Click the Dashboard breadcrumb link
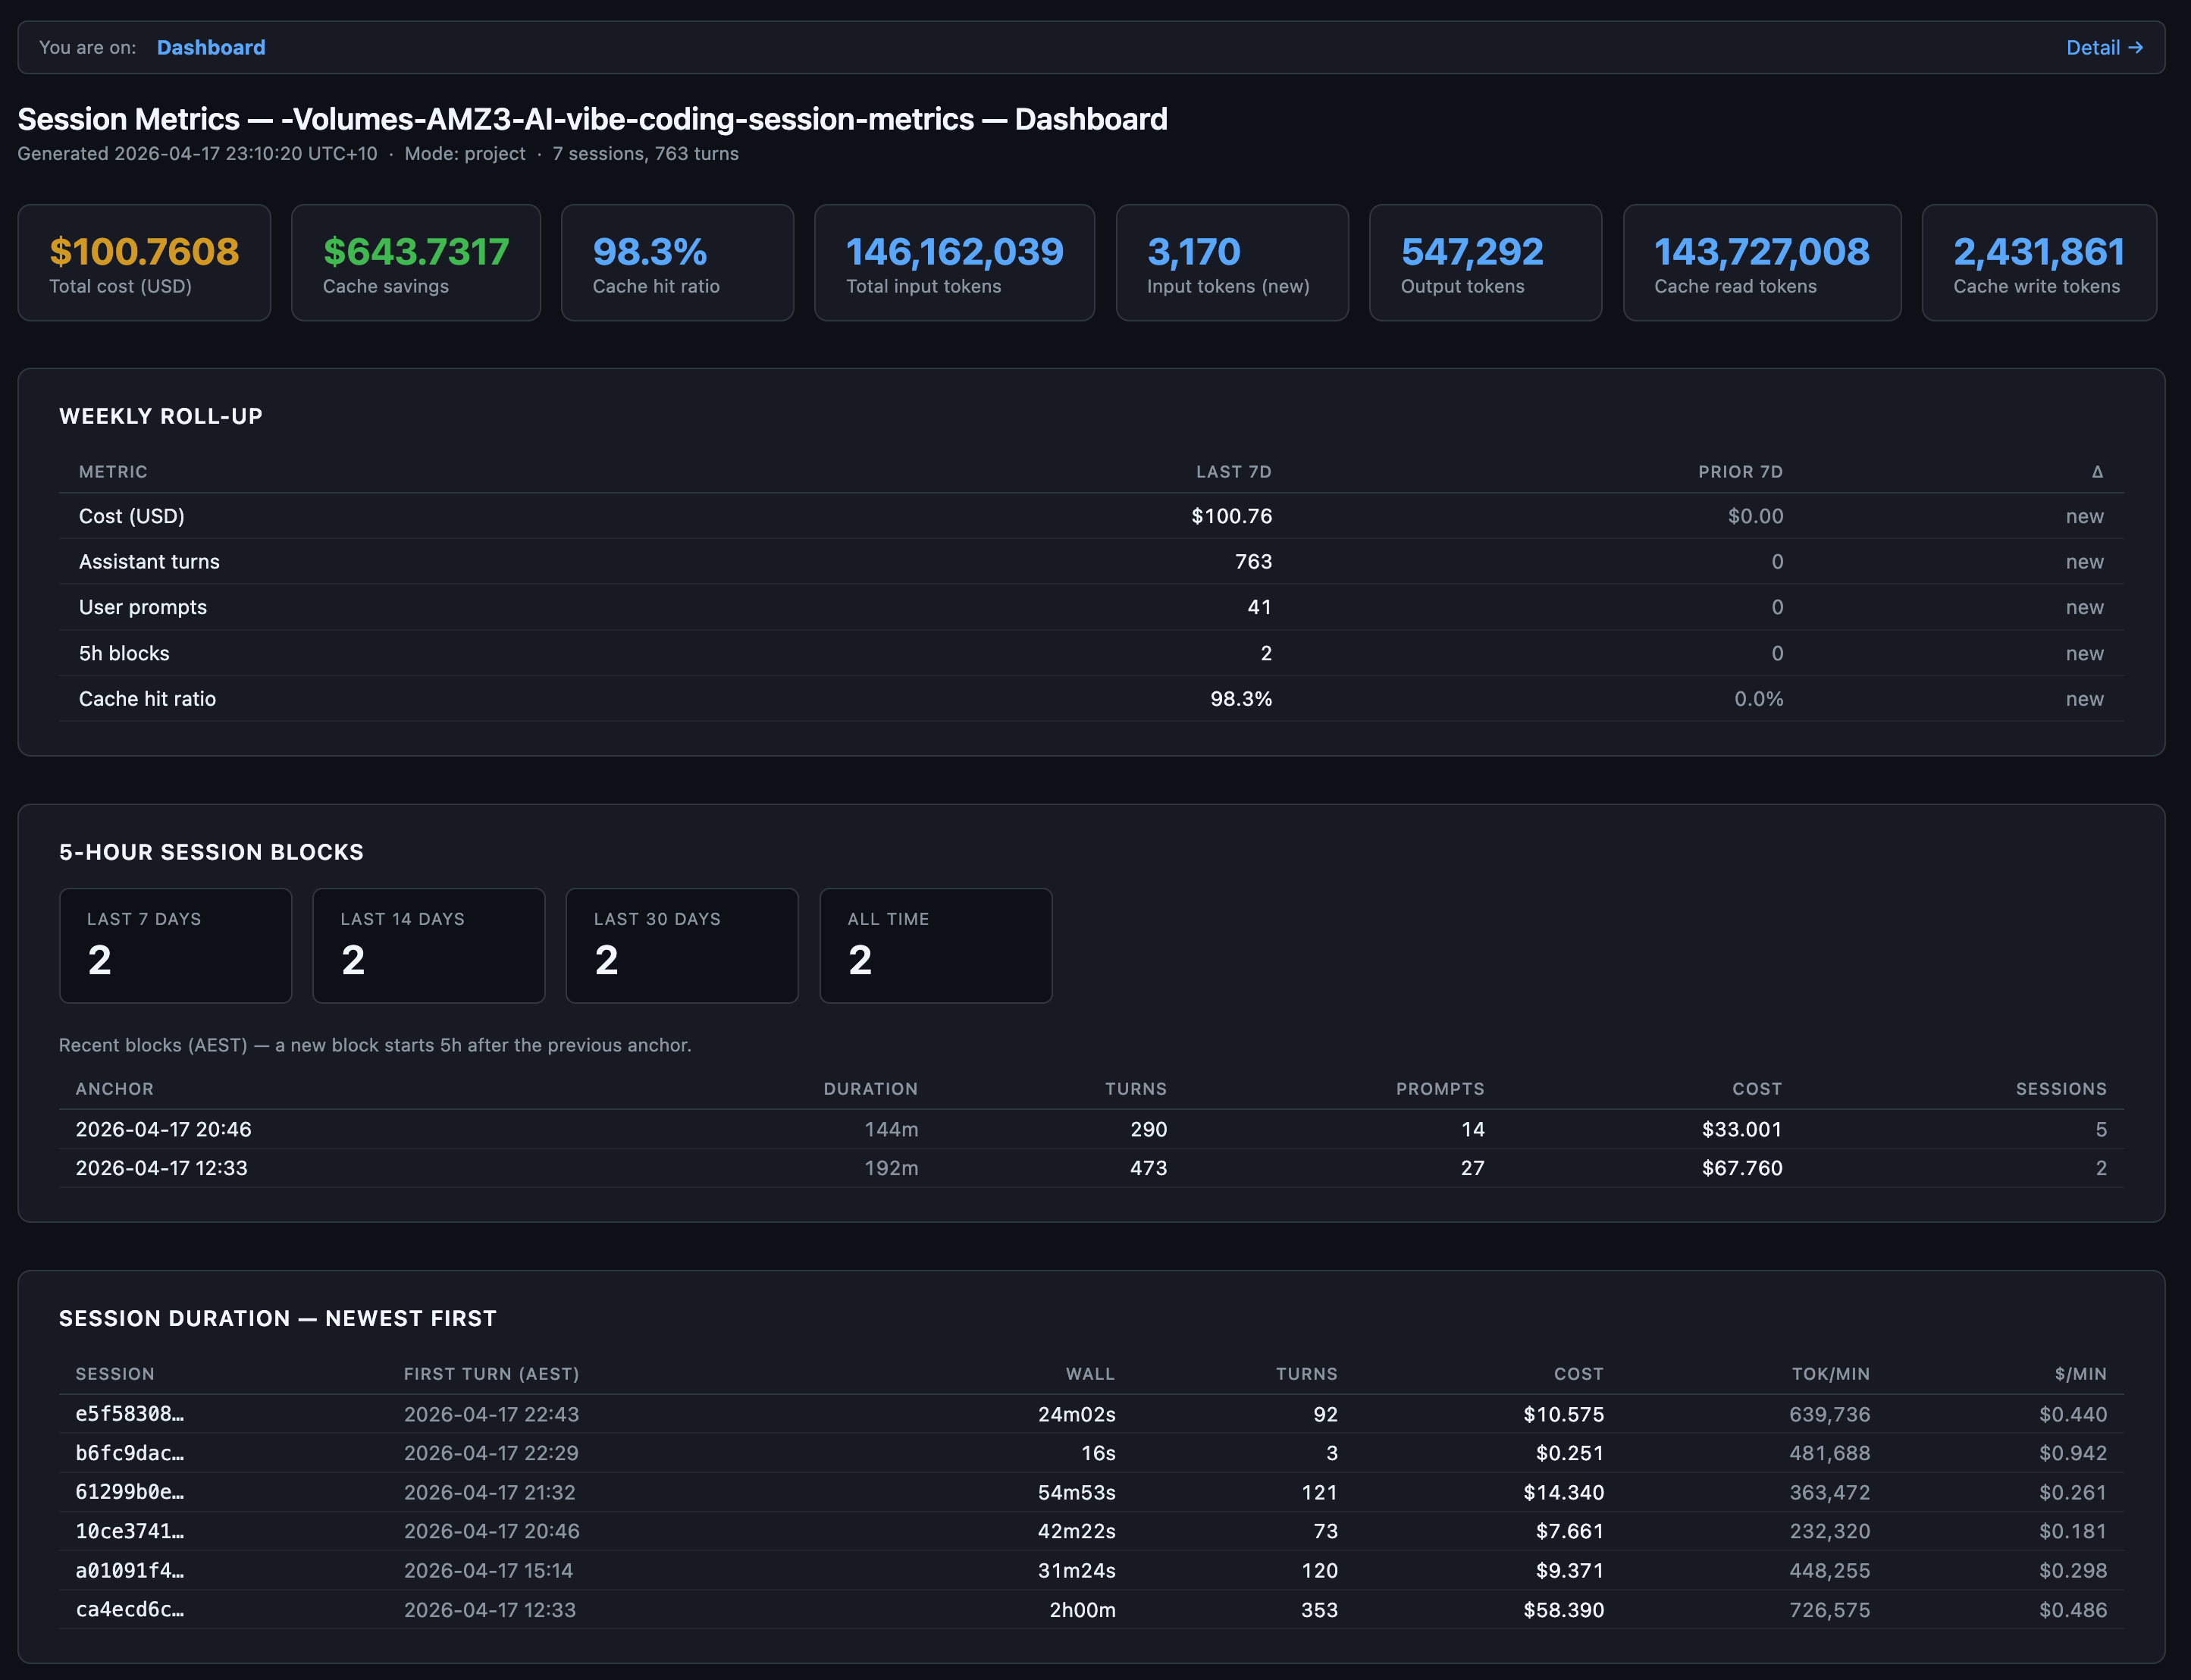This screenshot has width=2191, height=1680. click(x=211, y=48)
